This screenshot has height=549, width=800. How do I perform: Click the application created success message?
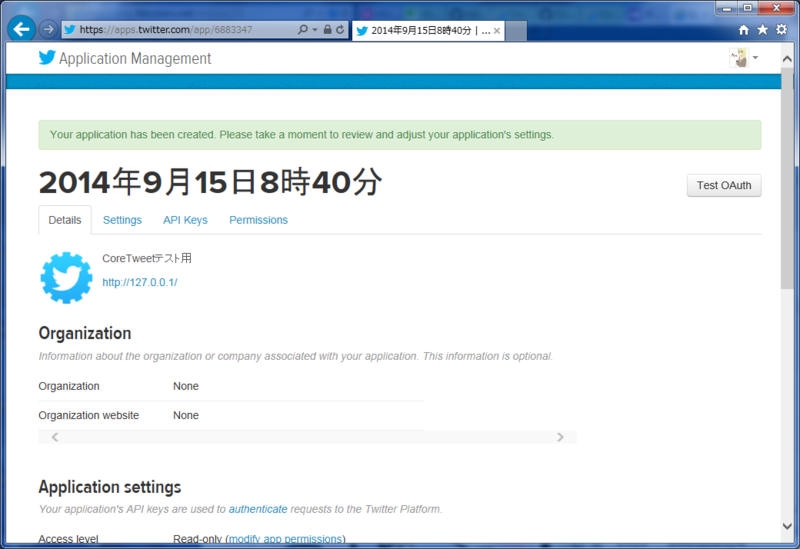point(400,135)
